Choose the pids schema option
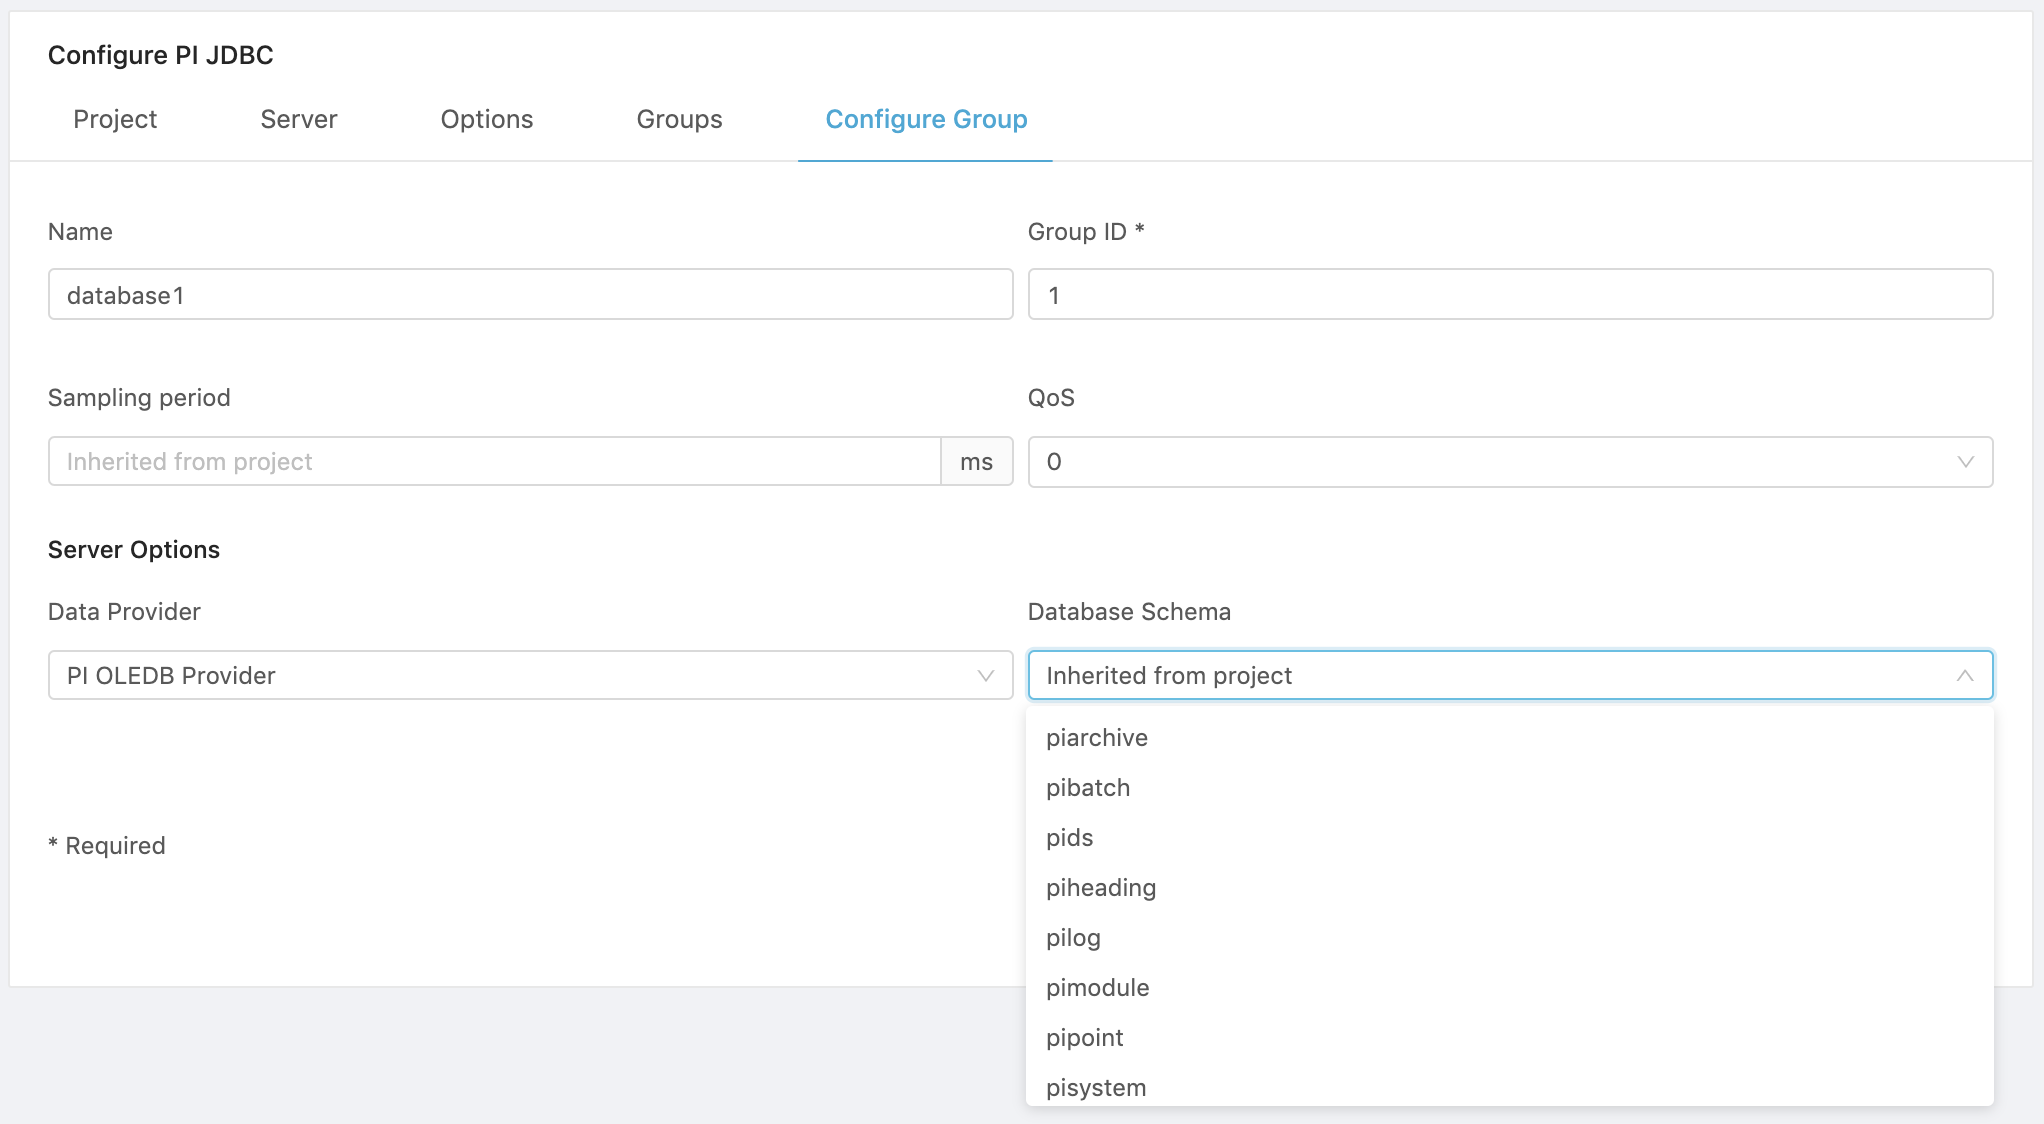Image resolution: width=2044 pixels, height=1124 pixels. point(1070,837)
